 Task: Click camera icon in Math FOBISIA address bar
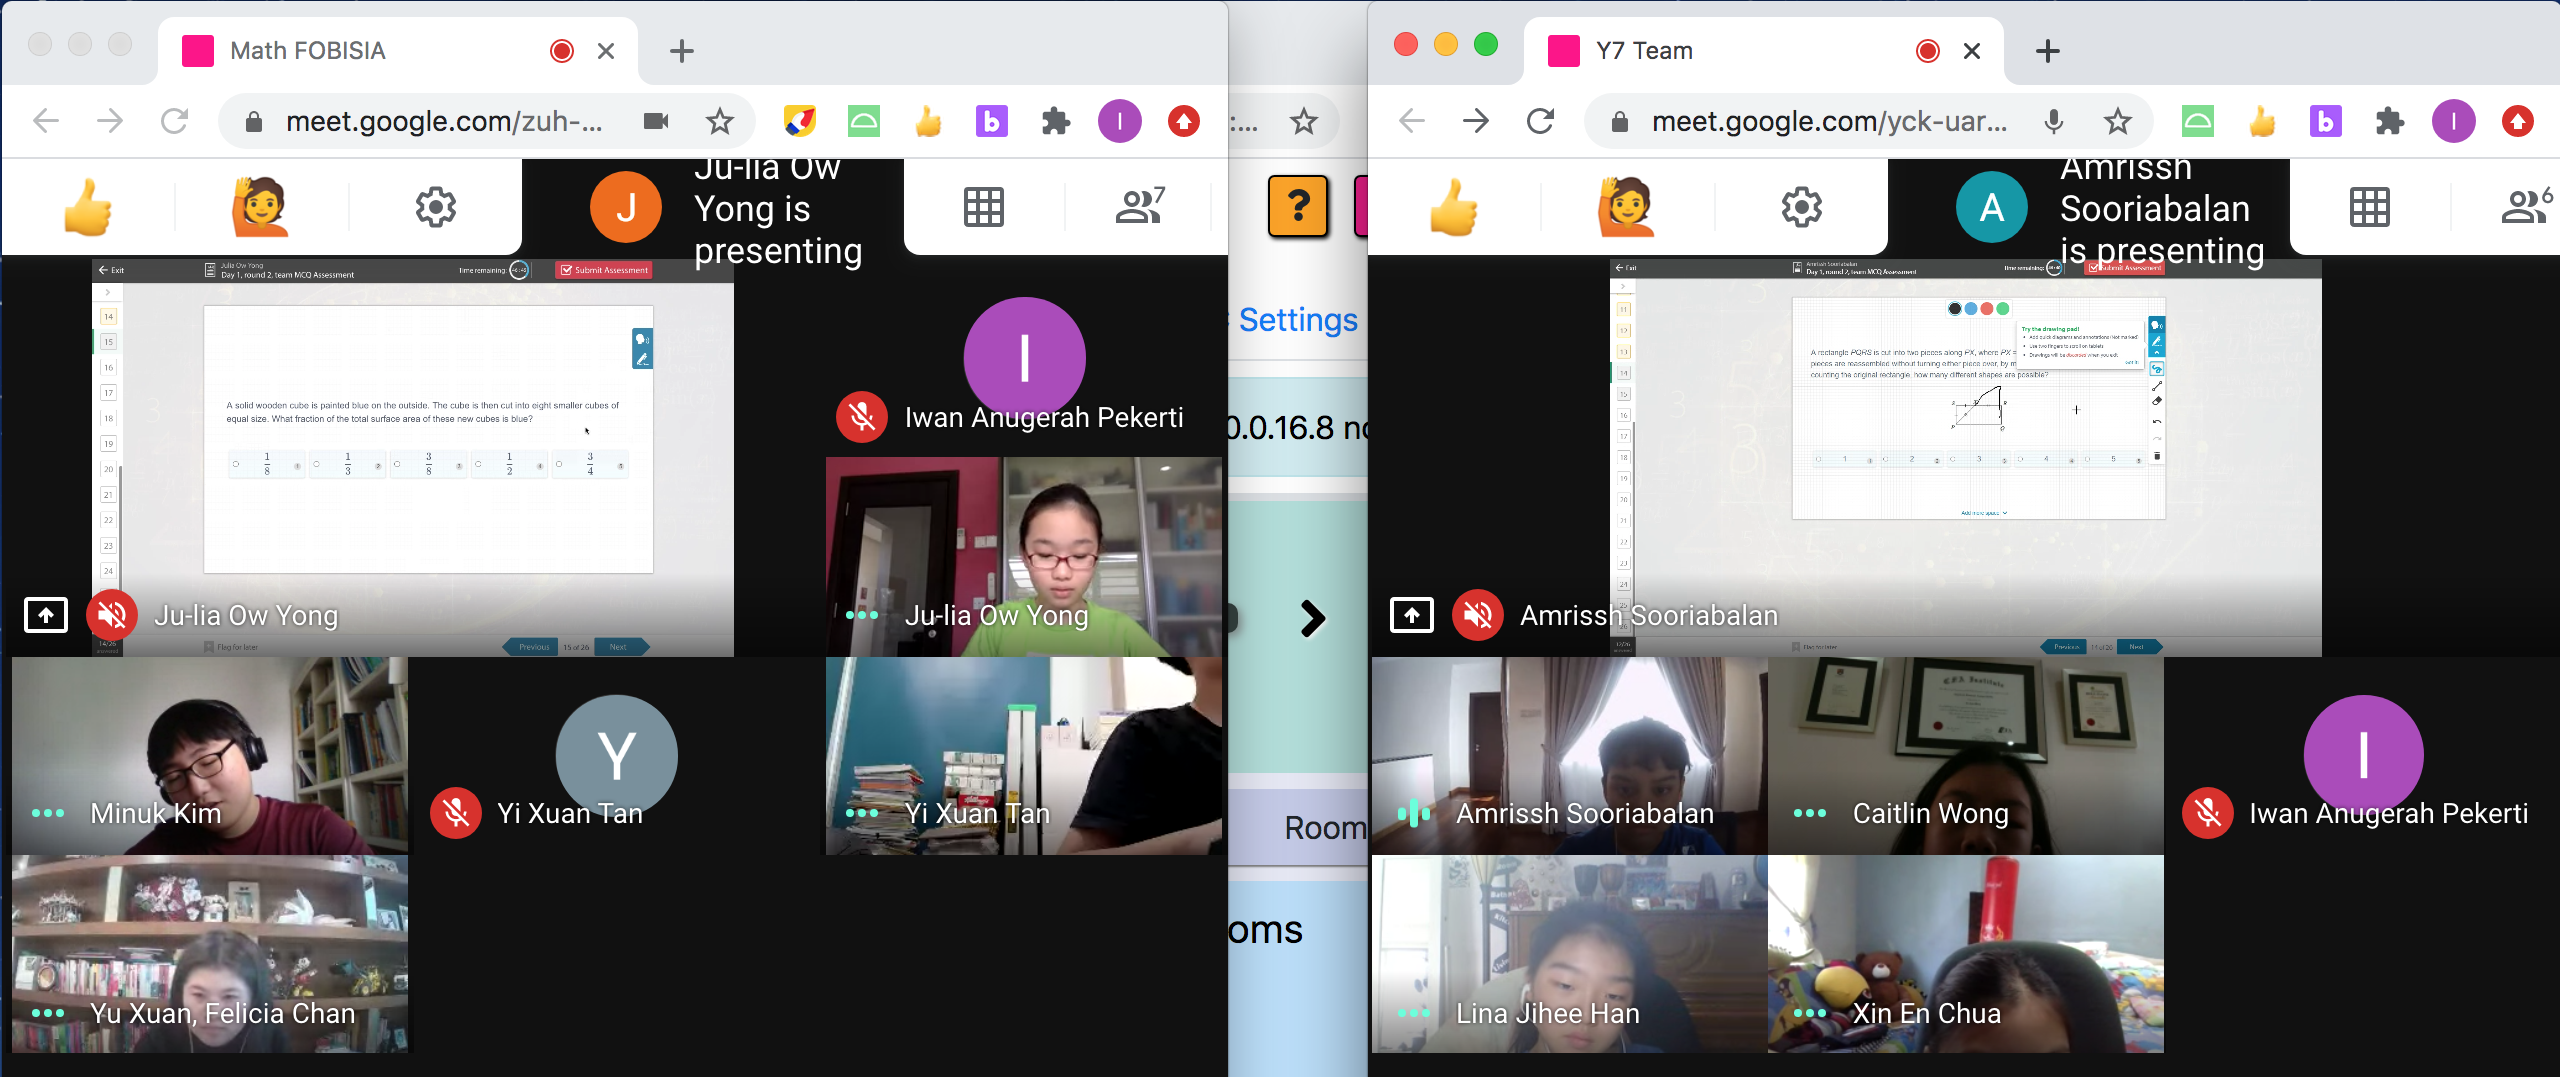pos(656,121)
